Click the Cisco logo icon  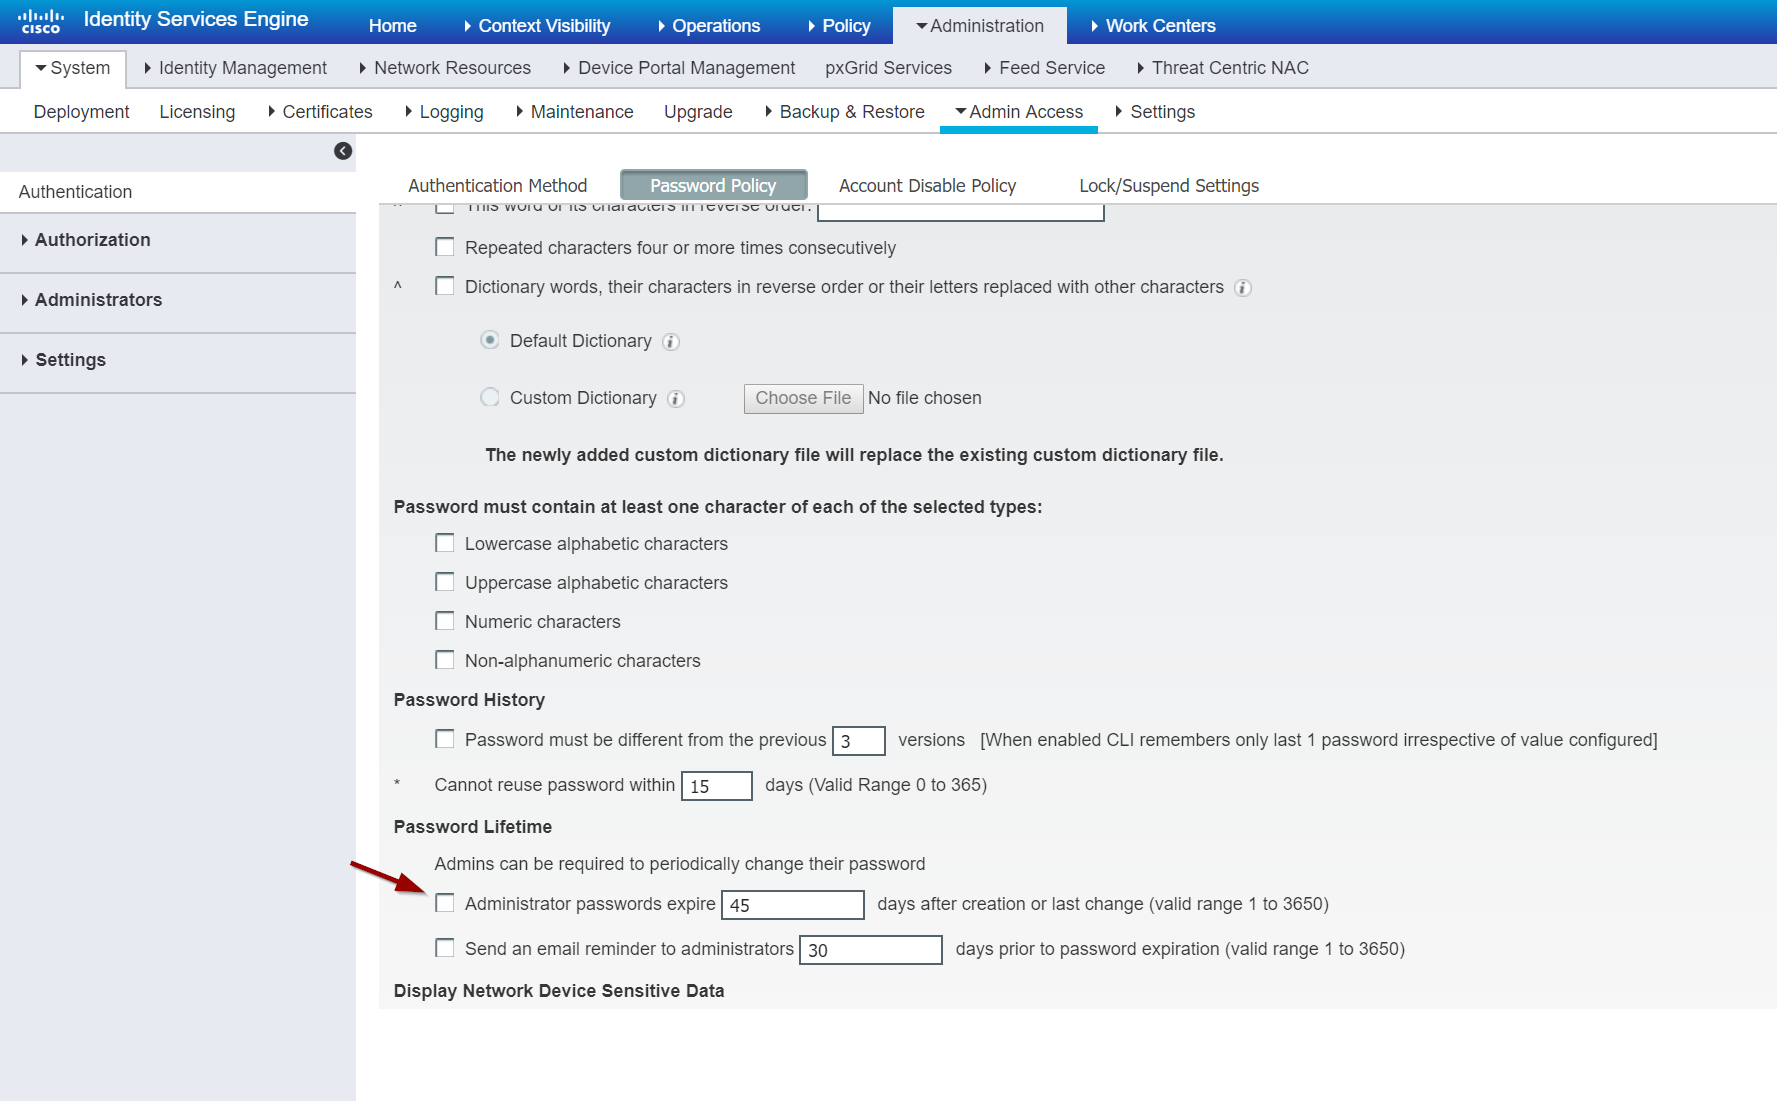[41, 21]
